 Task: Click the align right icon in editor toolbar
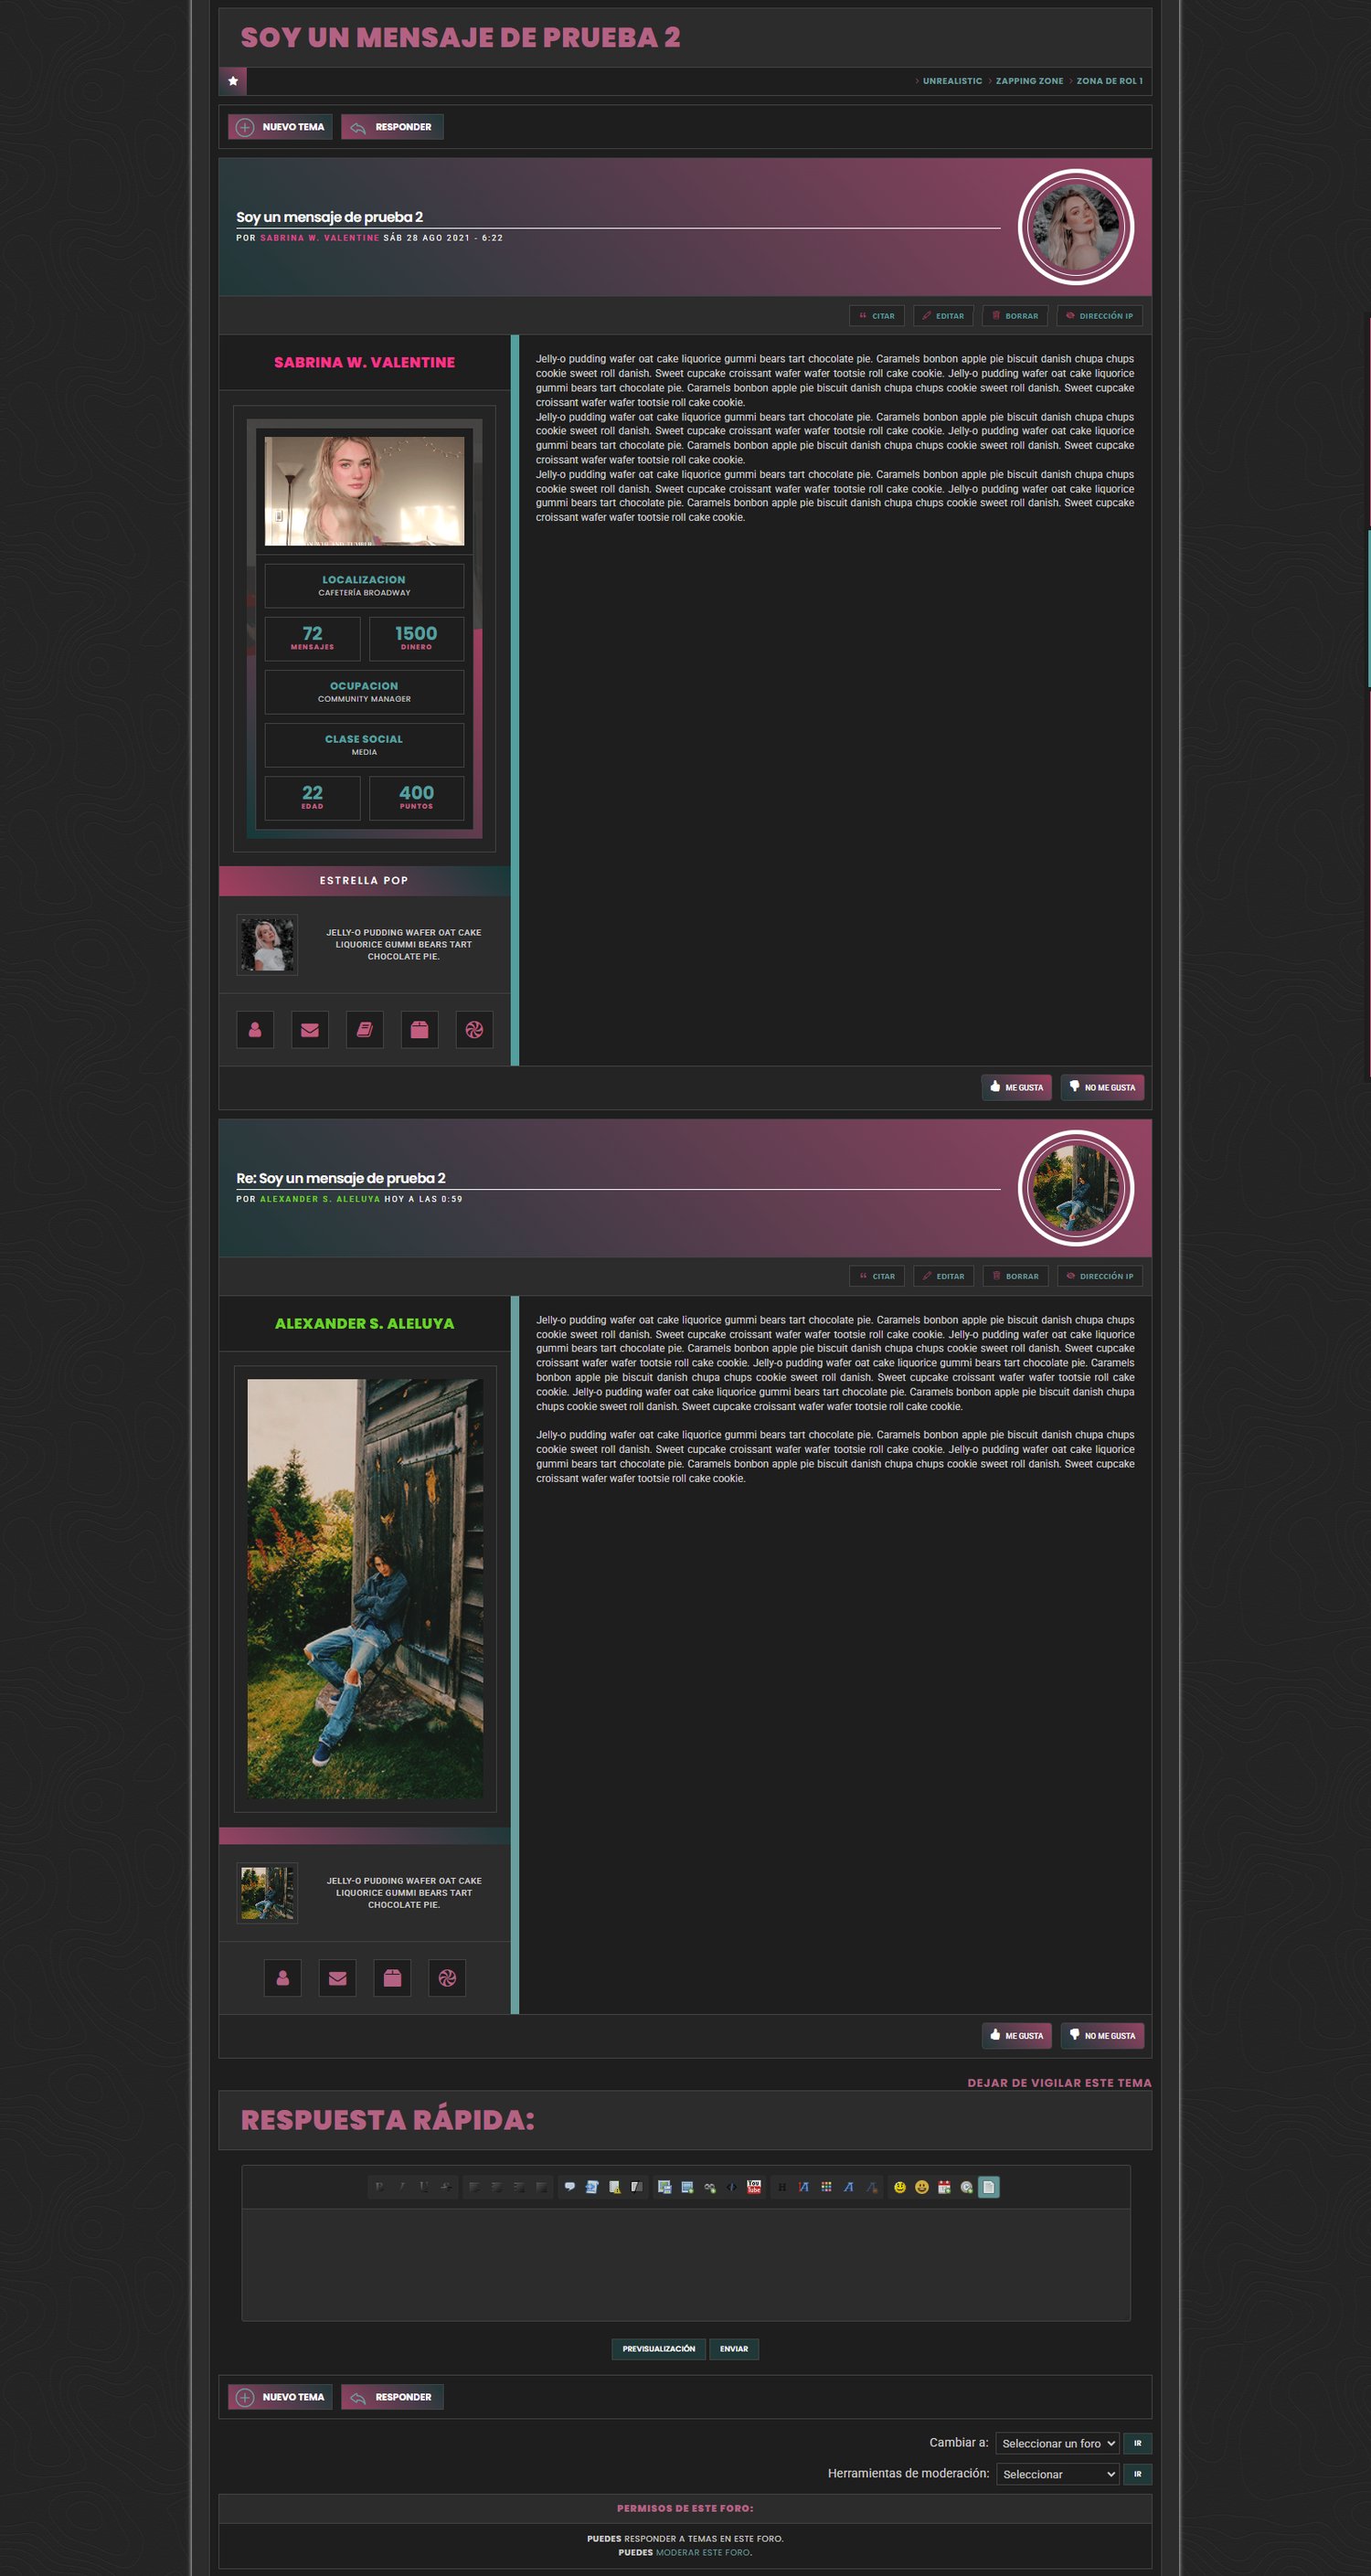[x=520, y=2187]
